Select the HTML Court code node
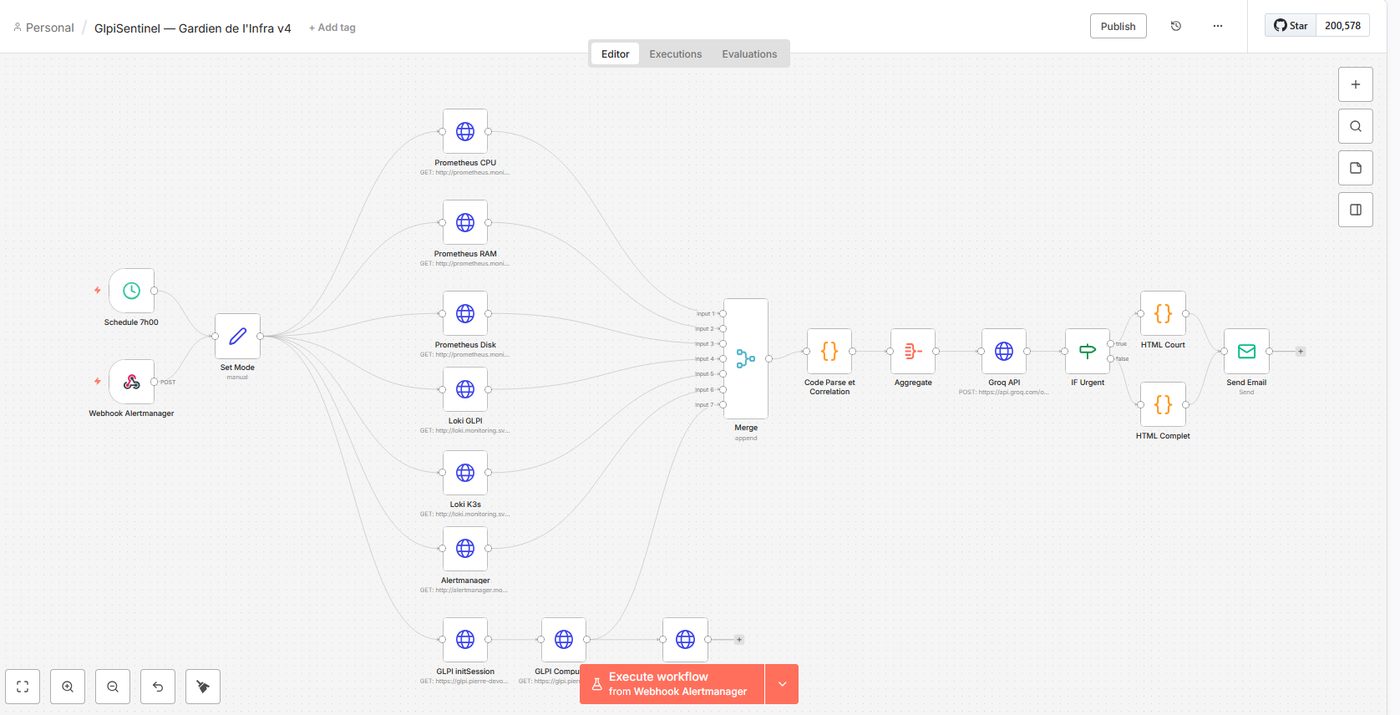 [x=1163, y=314]
